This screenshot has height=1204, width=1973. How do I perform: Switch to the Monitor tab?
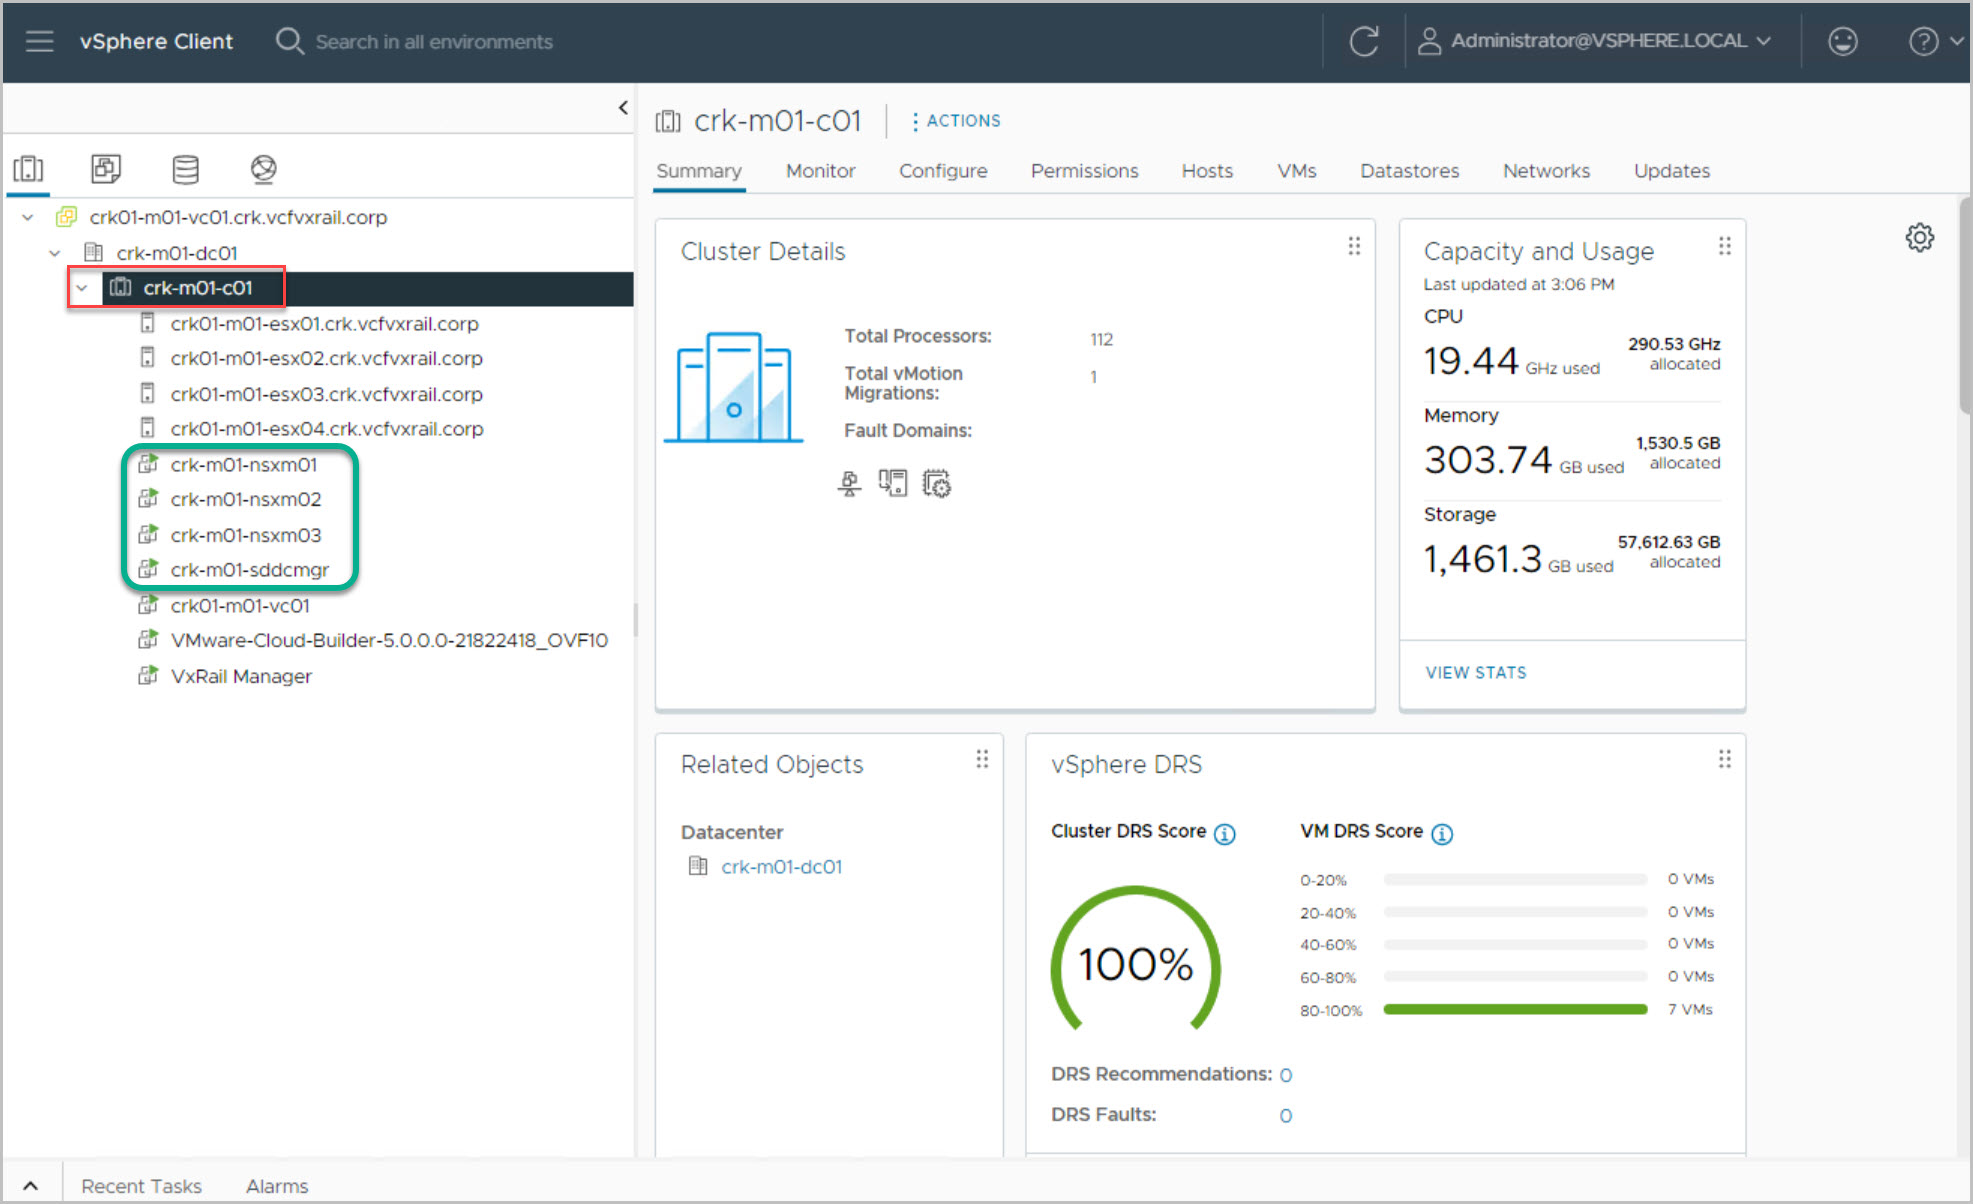820,171
